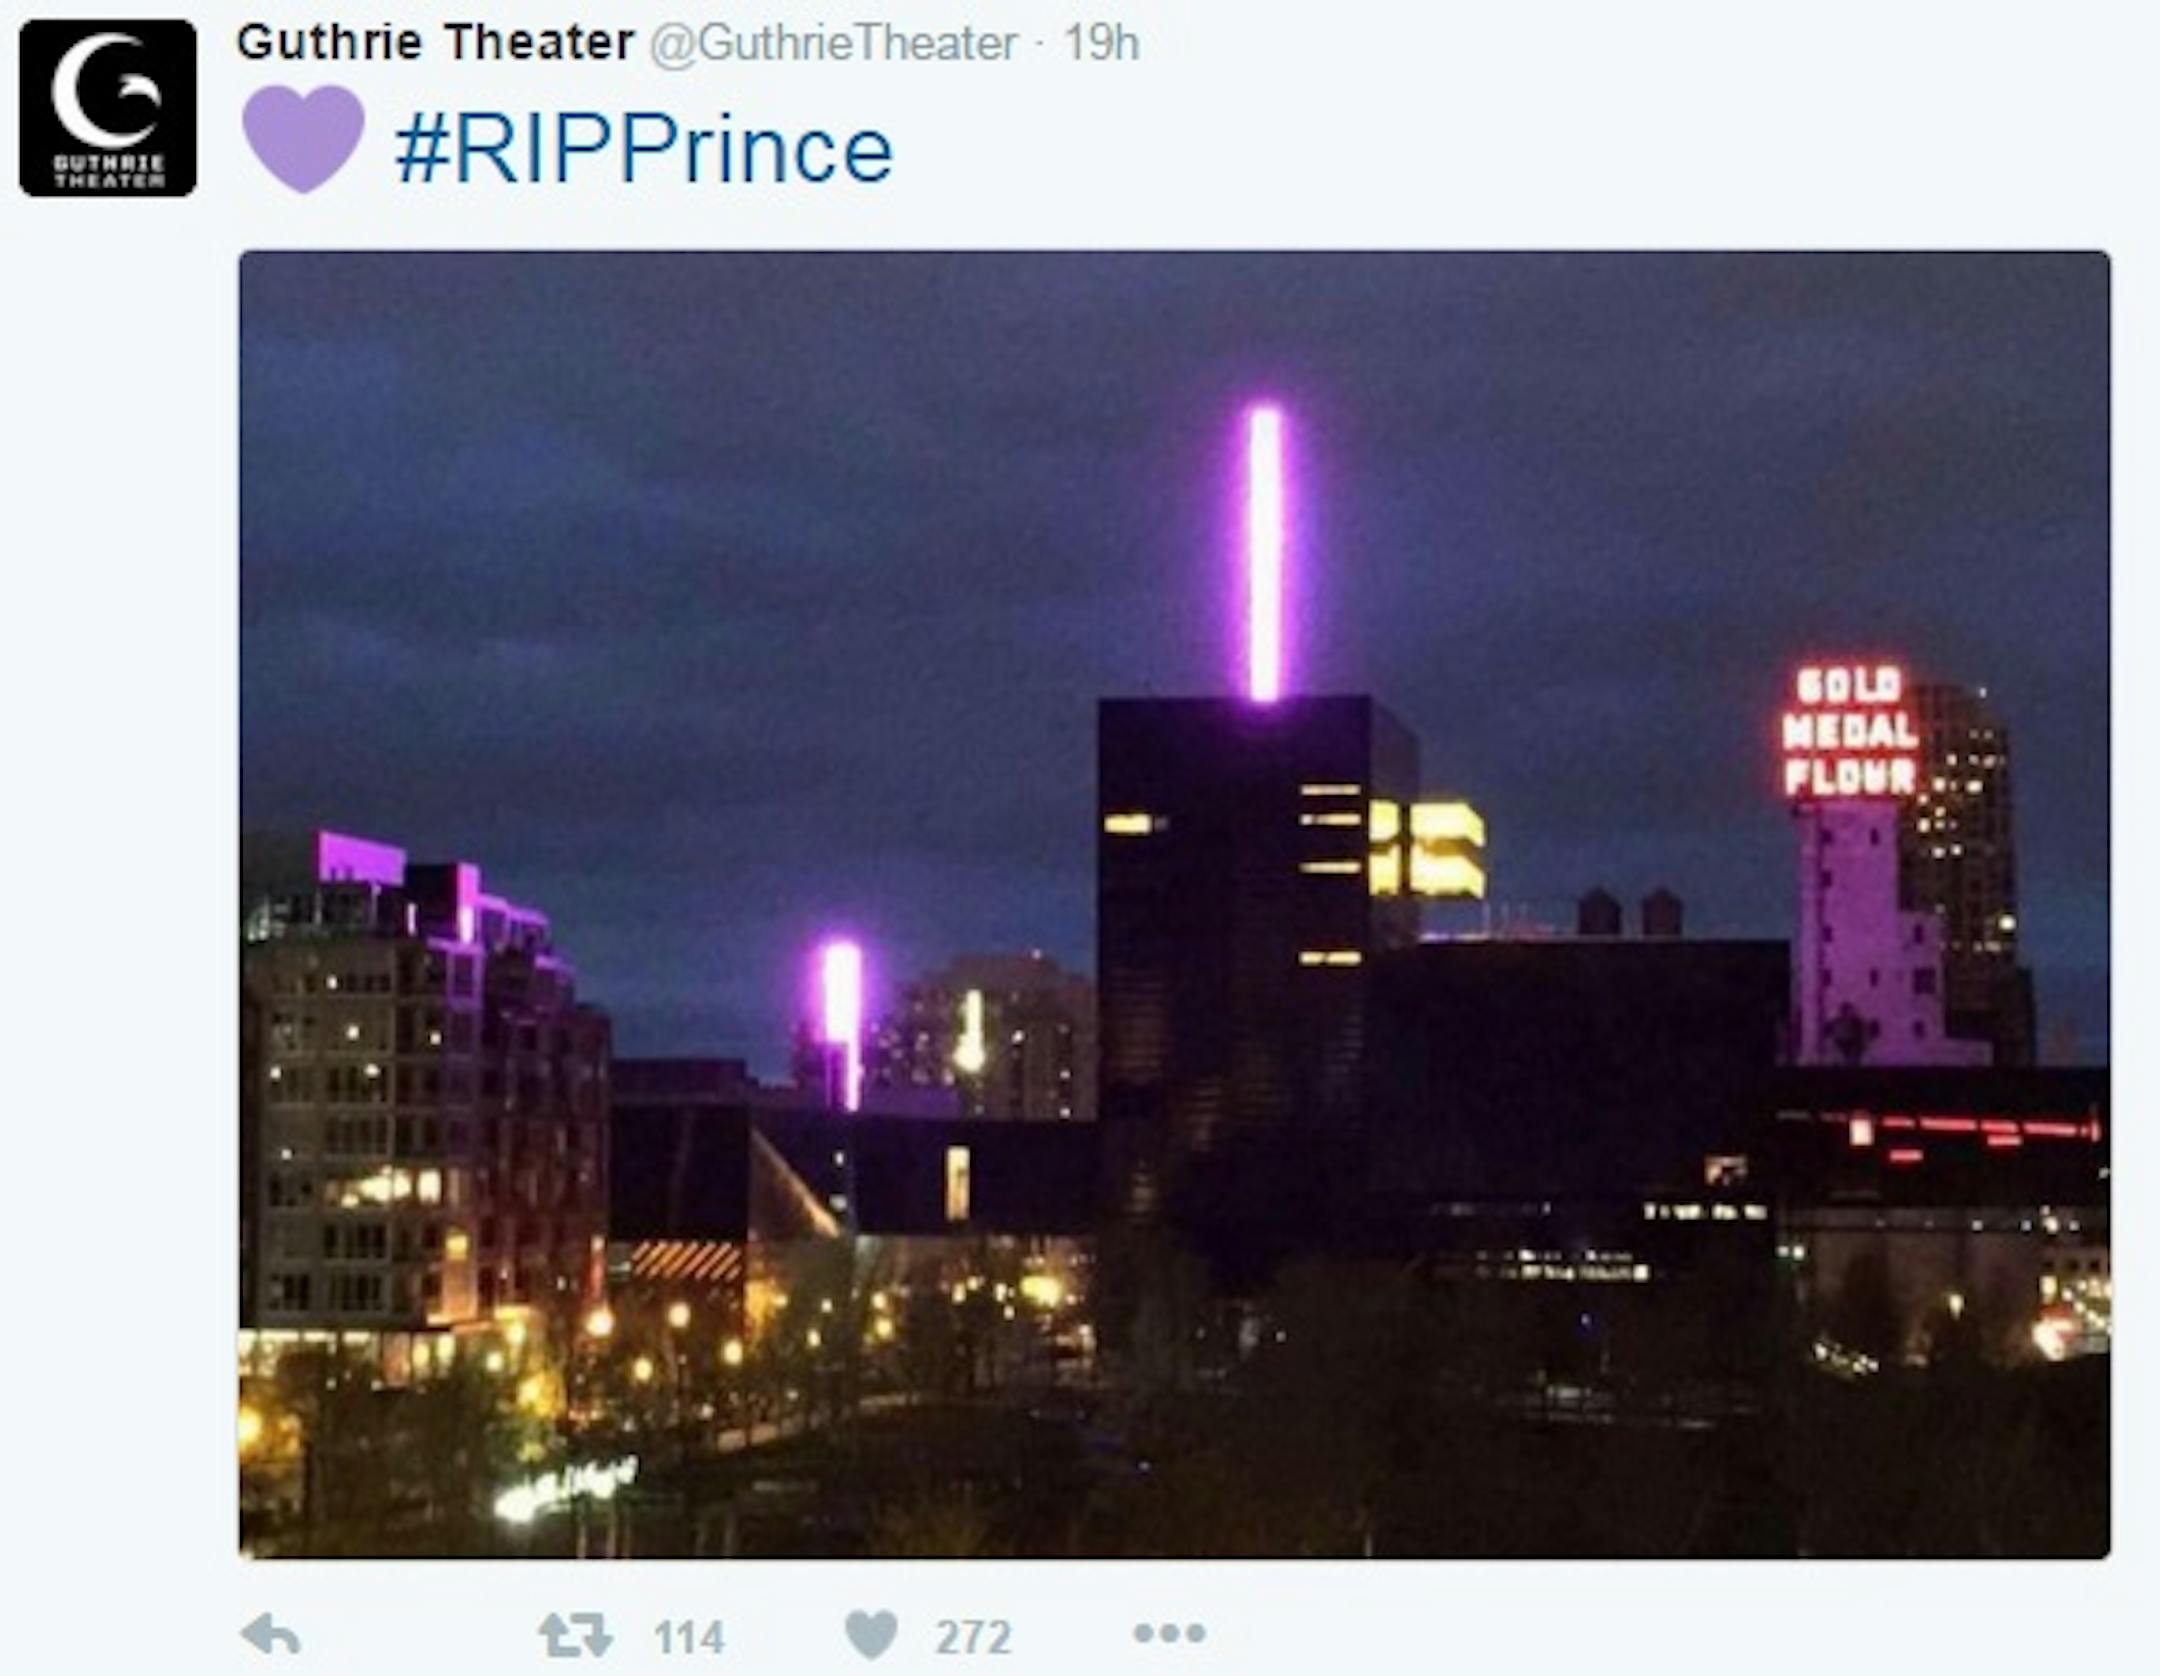Image resolution: width=2160 pixels, height=1676 pixels.
Task: Open the @GuthrieTheater handle
Action: click(x=834, y=43)
